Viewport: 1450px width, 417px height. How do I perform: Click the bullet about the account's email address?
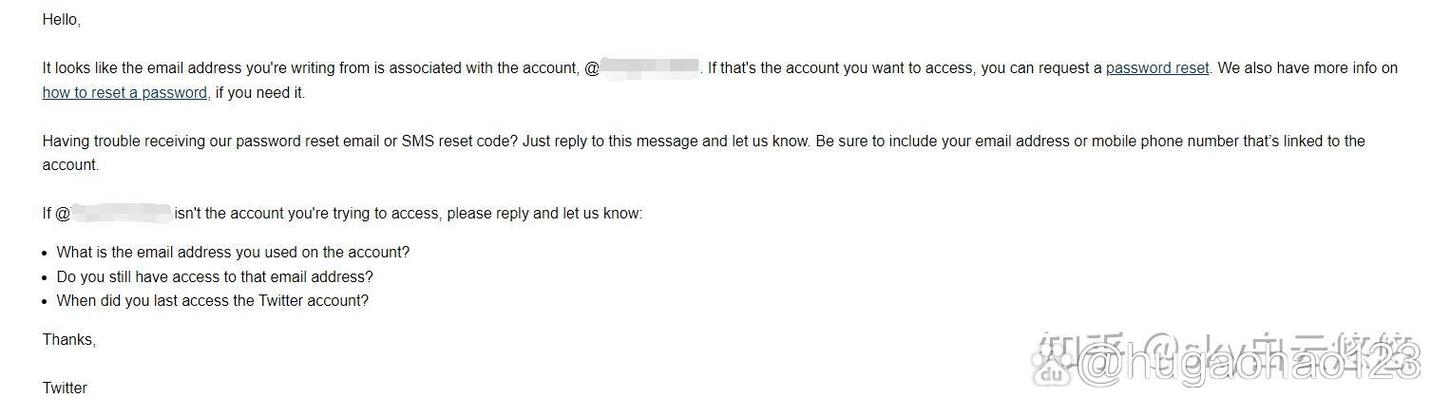tap(233, 252)
